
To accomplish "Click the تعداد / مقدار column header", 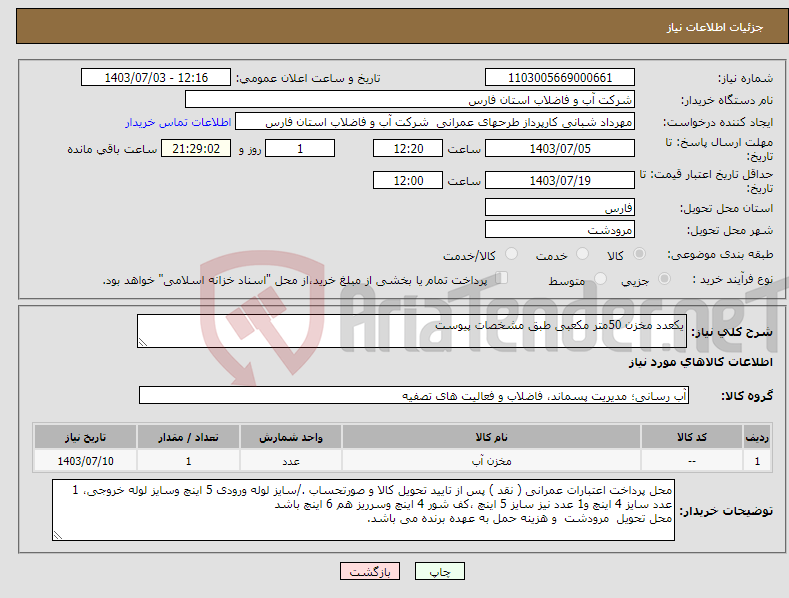I will 188,437.
